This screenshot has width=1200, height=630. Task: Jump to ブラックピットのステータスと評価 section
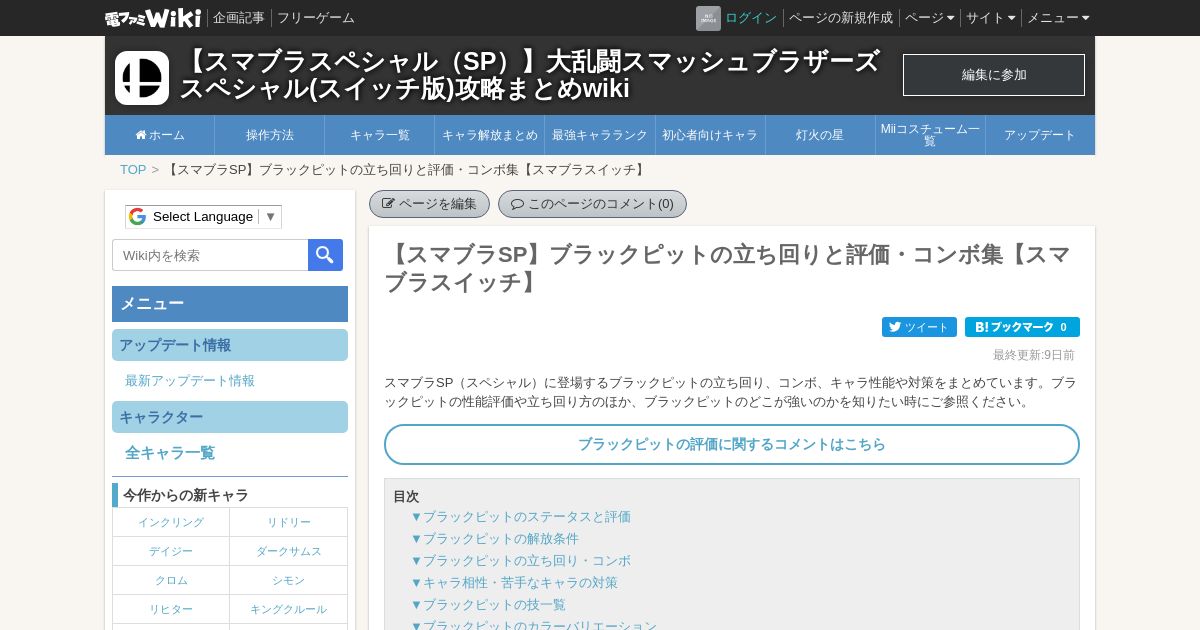click(521, 517)
